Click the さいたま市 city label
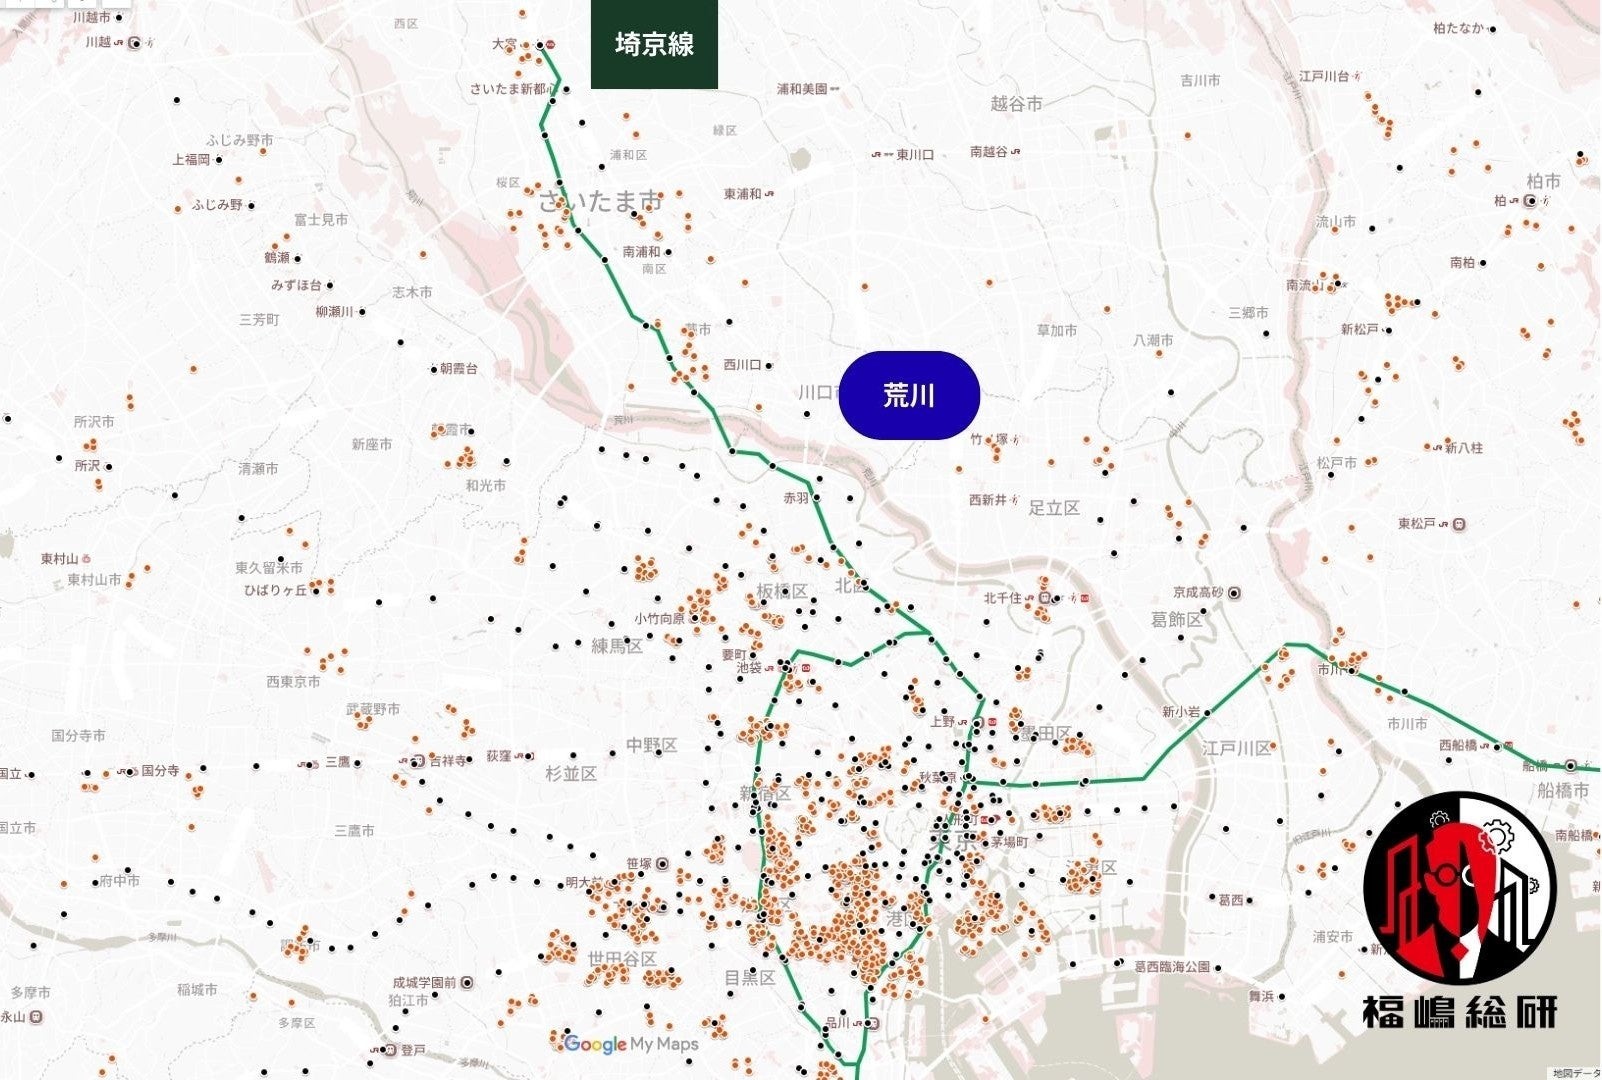The image size is (1602, 1080). [x=600, y=201]
